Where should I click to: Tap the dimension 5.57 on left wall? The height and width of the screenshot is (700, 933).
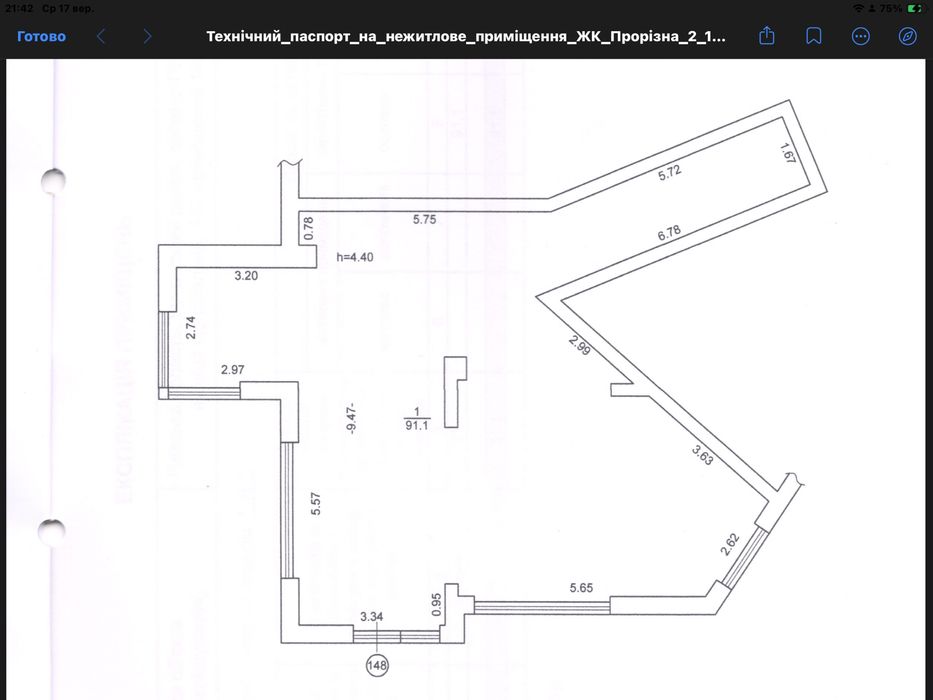[x=316, y=504]
